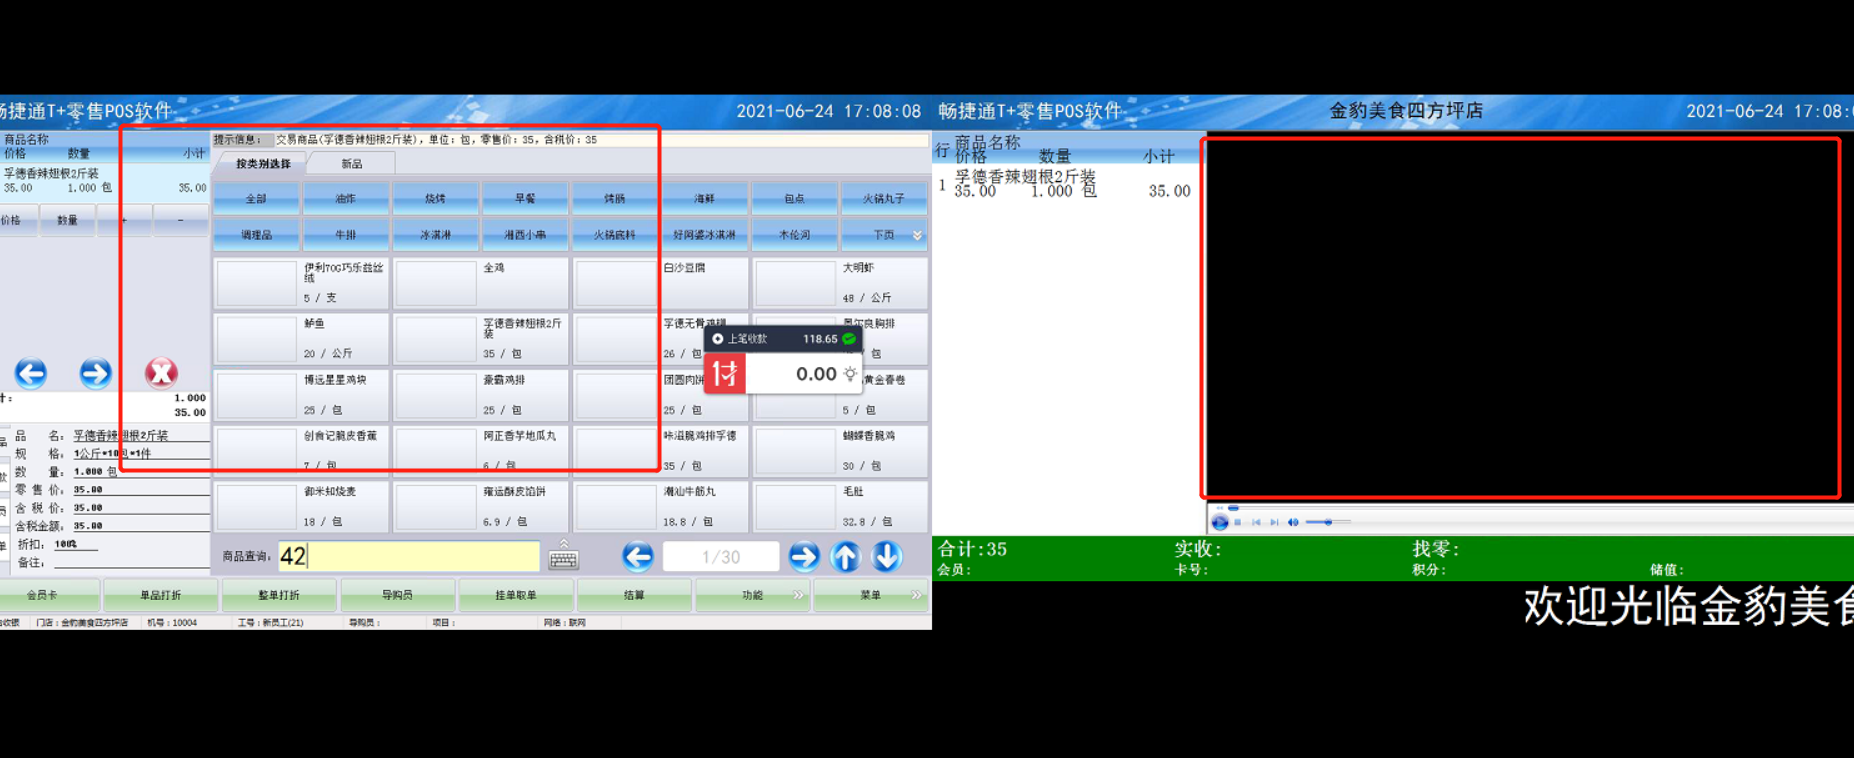Image resolution: width=1854 pixels, height=758 pixels.
Task: Select the 调理品 category
Action: tap(256, 235)
